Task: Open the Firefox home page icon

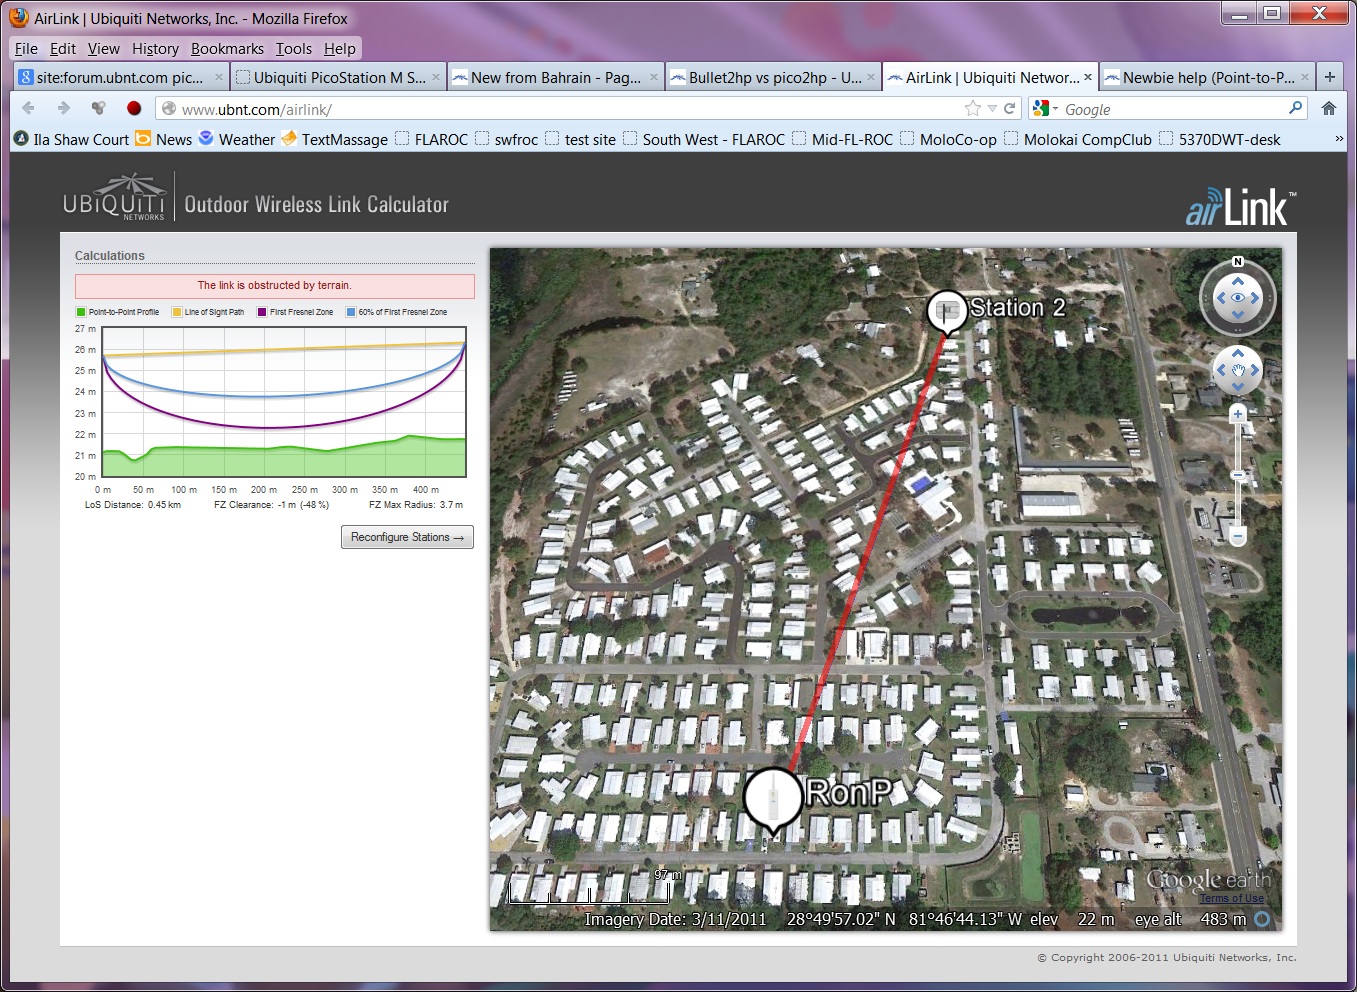Action: pyautogui.click(x=1329, y=109)
